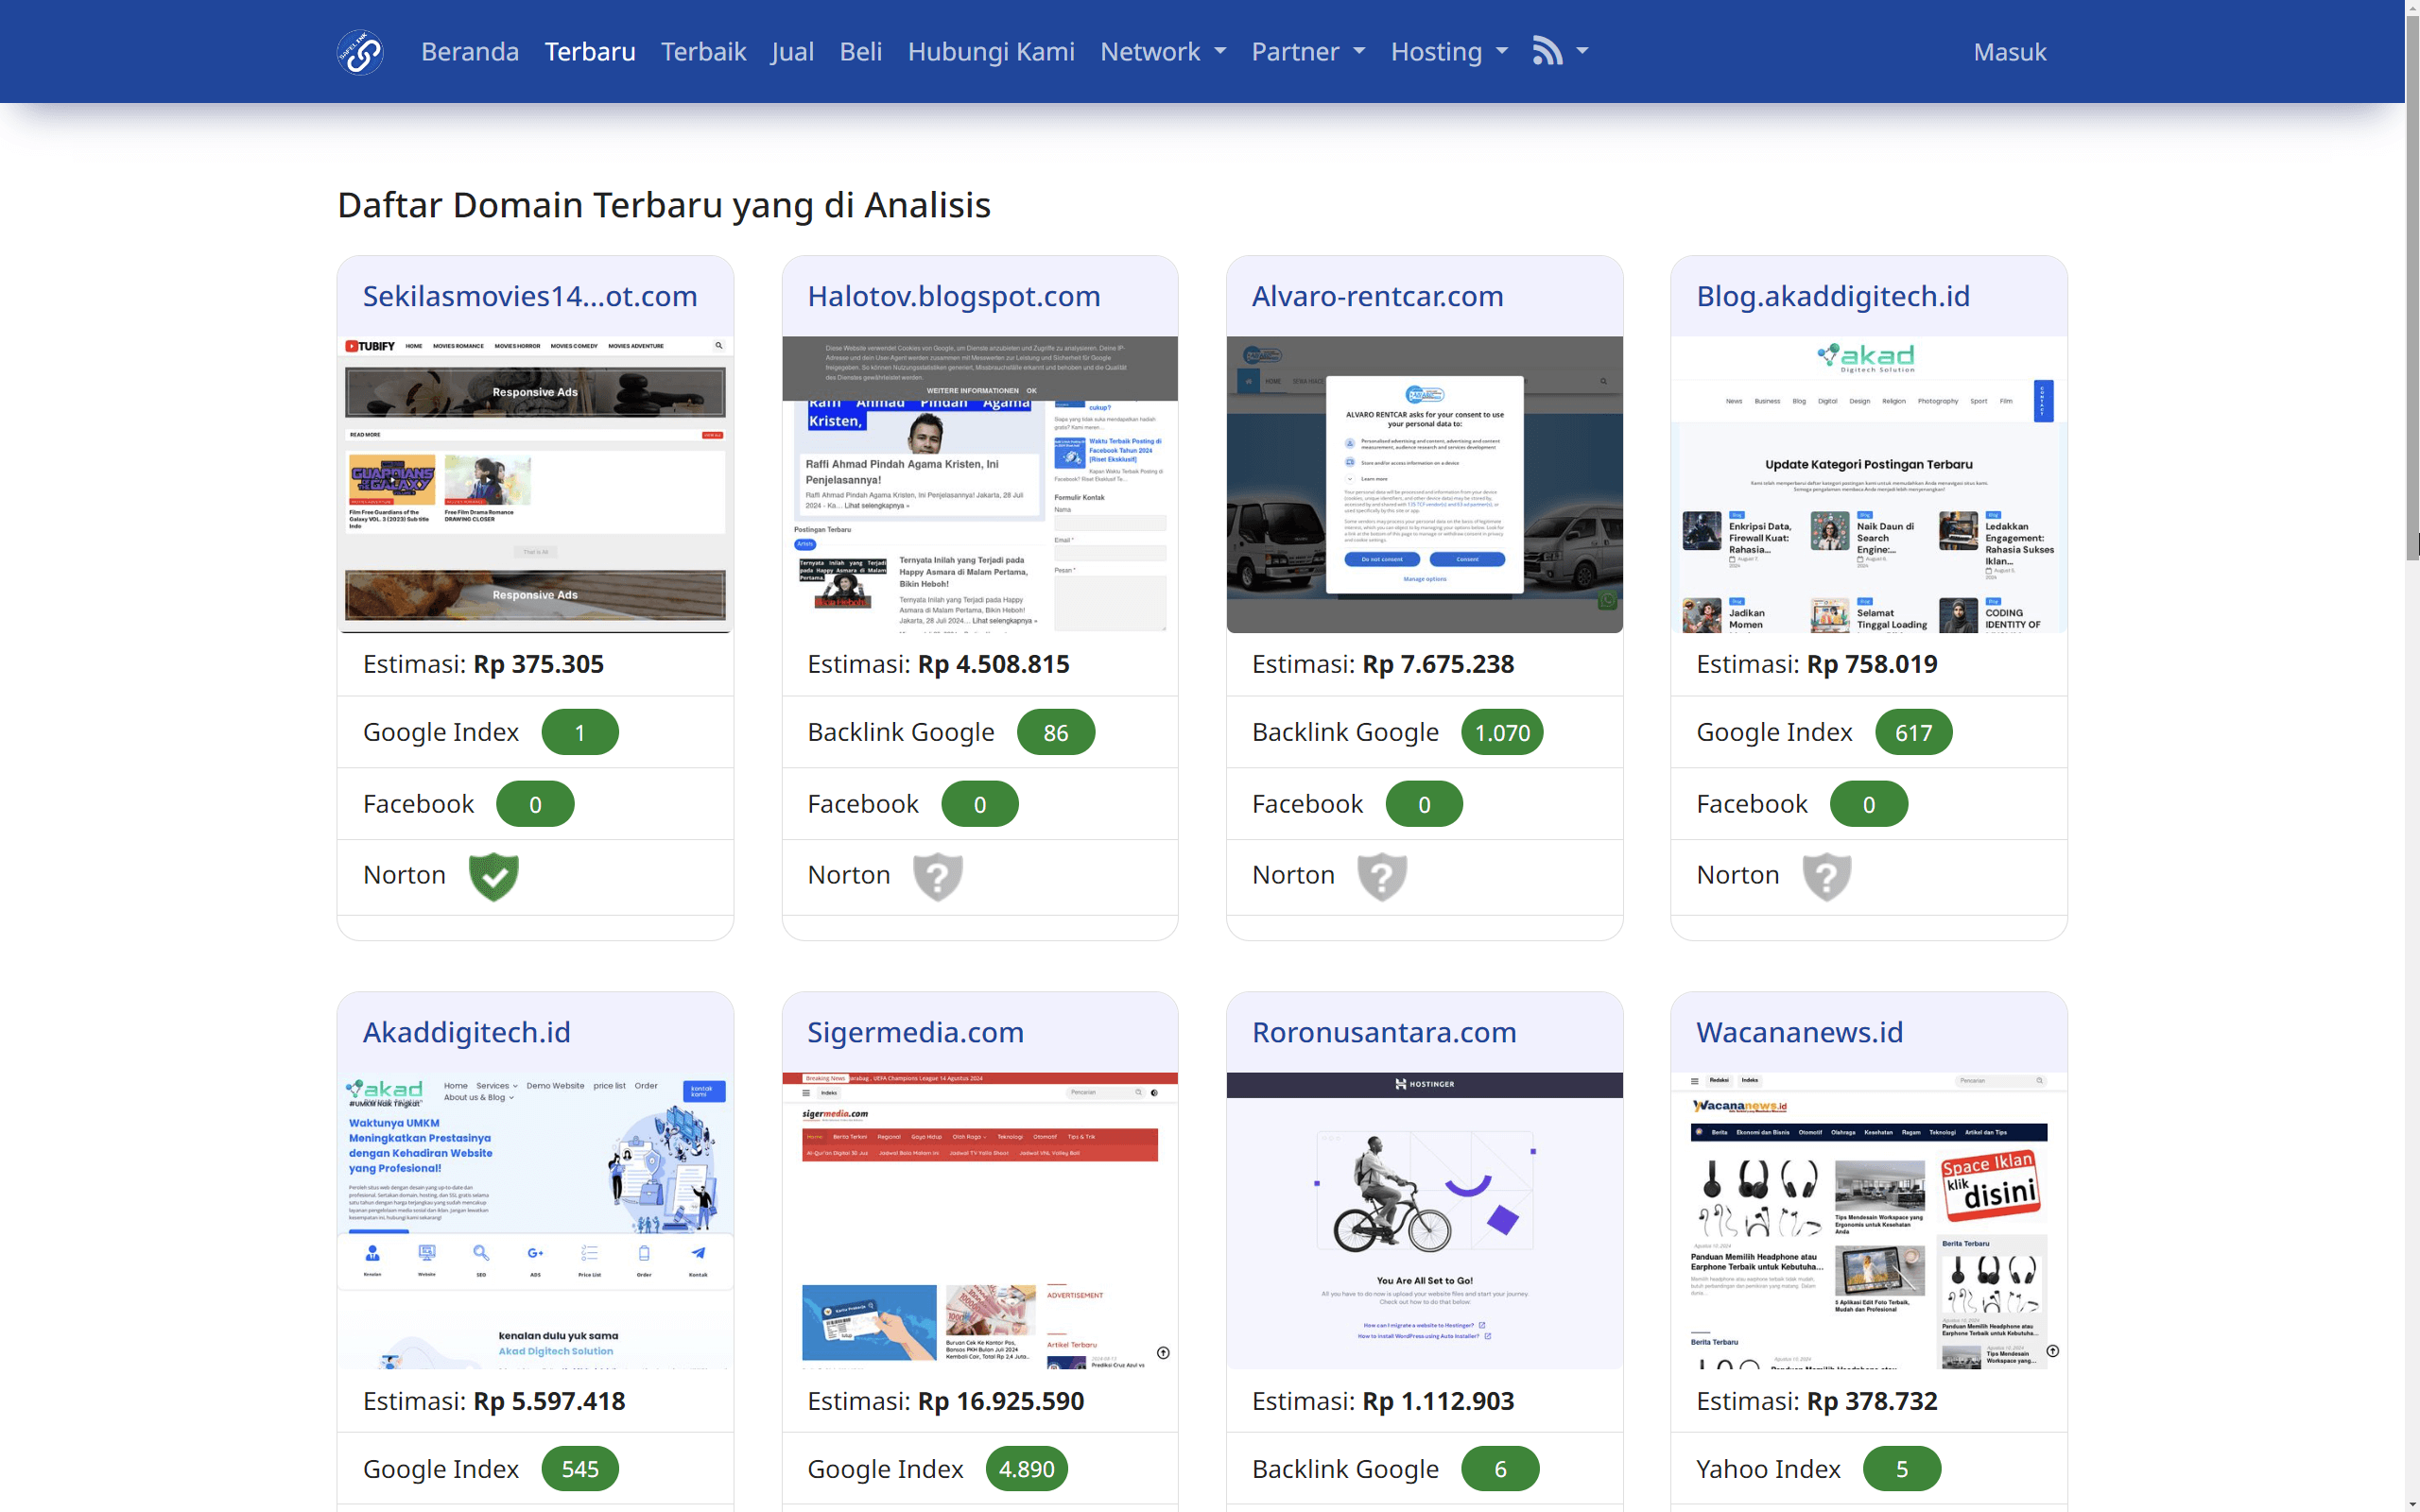Viewport: 2420px width, 1512px height.
Task: Click the green Norton shield on Sekilasmovies14 card
Action: point(493,875)
